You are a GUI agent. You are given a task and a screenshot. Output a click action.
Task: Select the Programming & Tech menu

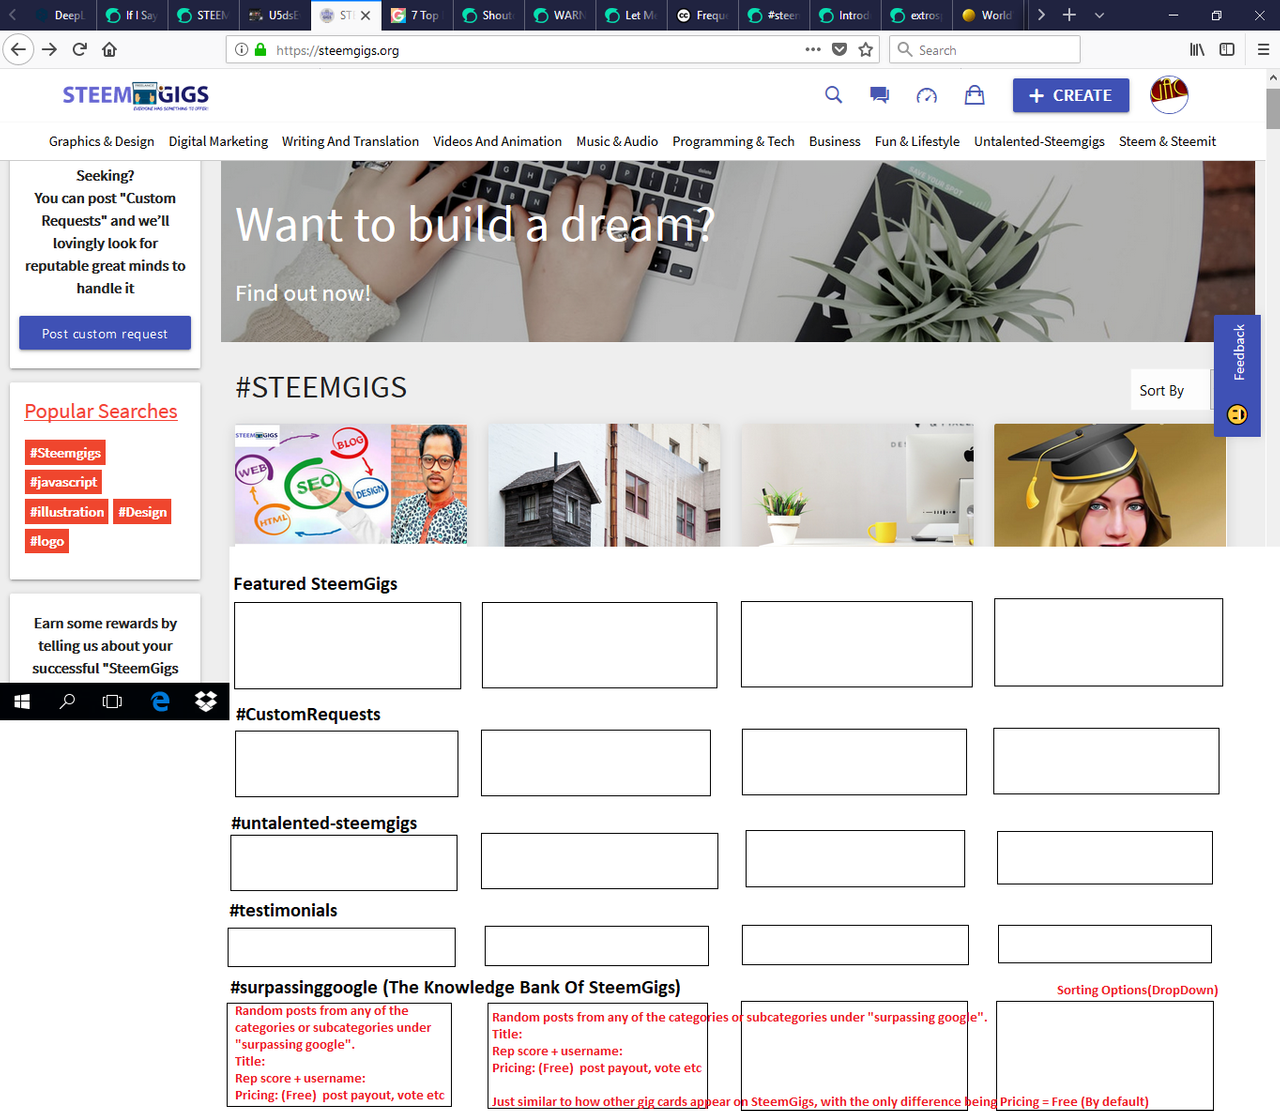[x=734, y=141]
